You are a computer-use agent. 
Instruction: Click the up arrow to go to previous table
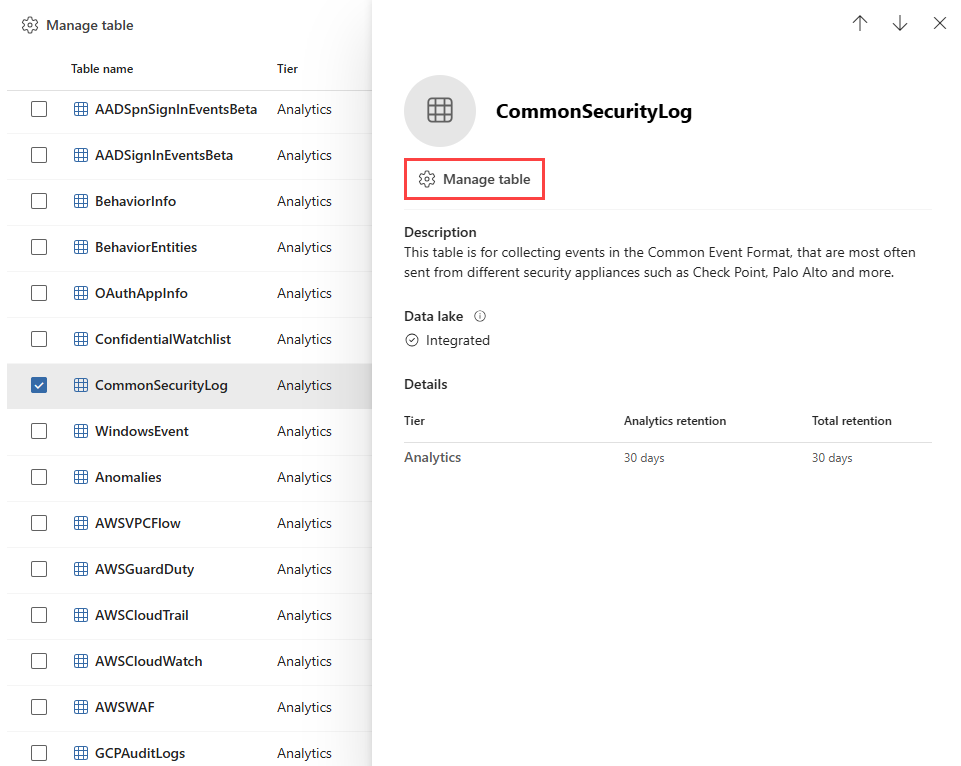(860, 23)
